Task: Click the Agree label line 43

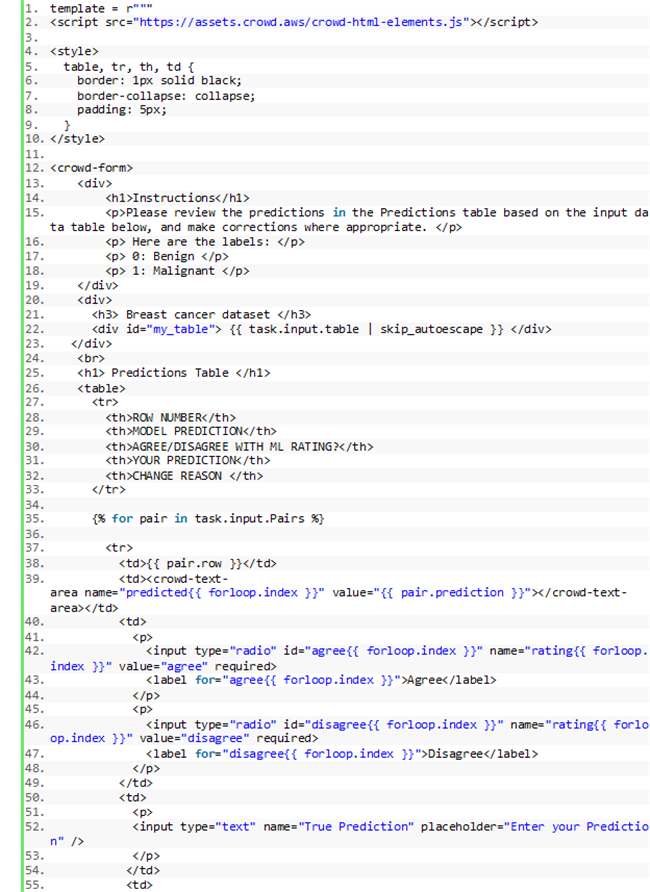Action: (x=321, y=680)
